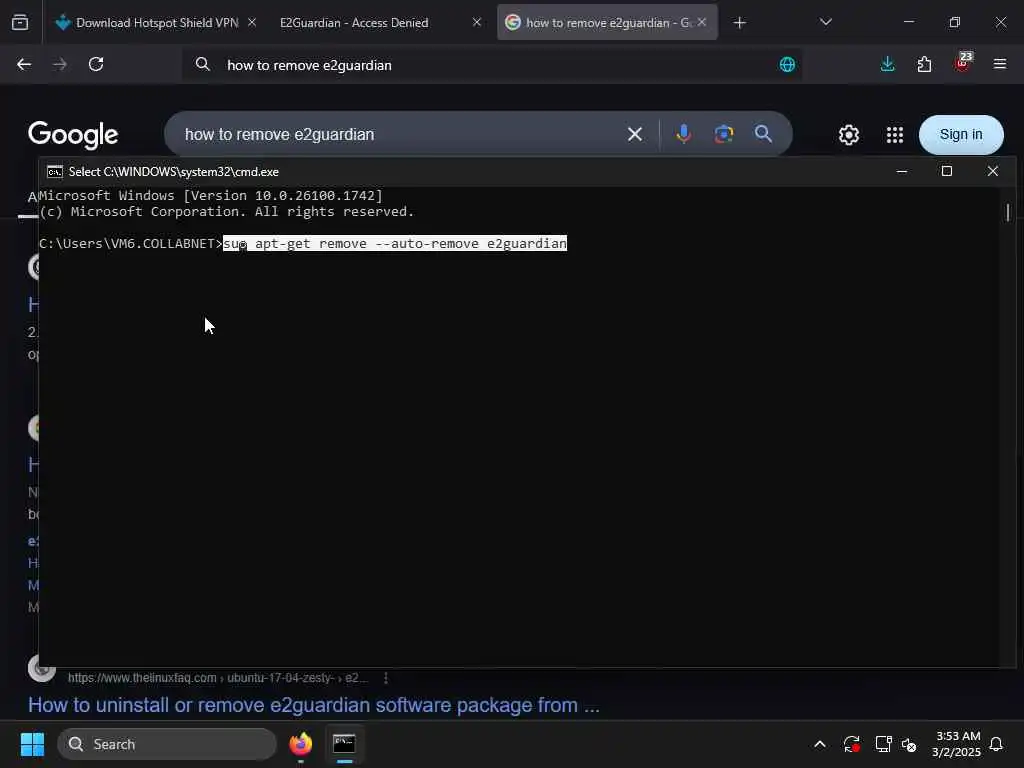This screenshot has width=1024, height=768.
Task: Open a new browser tab
Action: pos(739,23)
